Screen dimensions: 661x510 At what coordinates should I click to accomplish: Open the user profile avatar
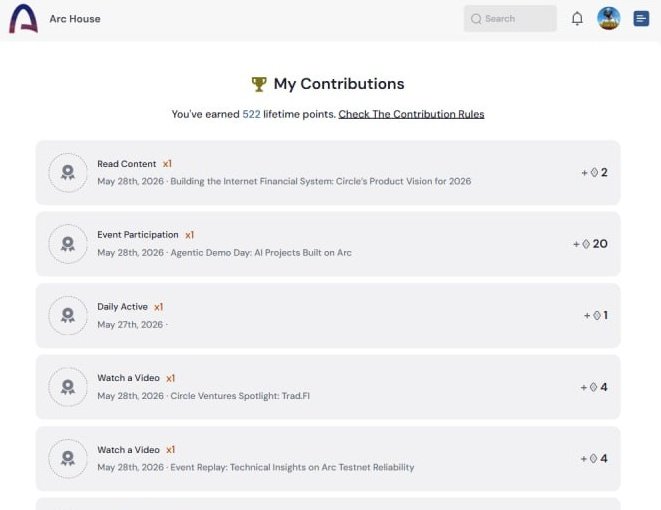pyautogui.click(x=609, y=19)
